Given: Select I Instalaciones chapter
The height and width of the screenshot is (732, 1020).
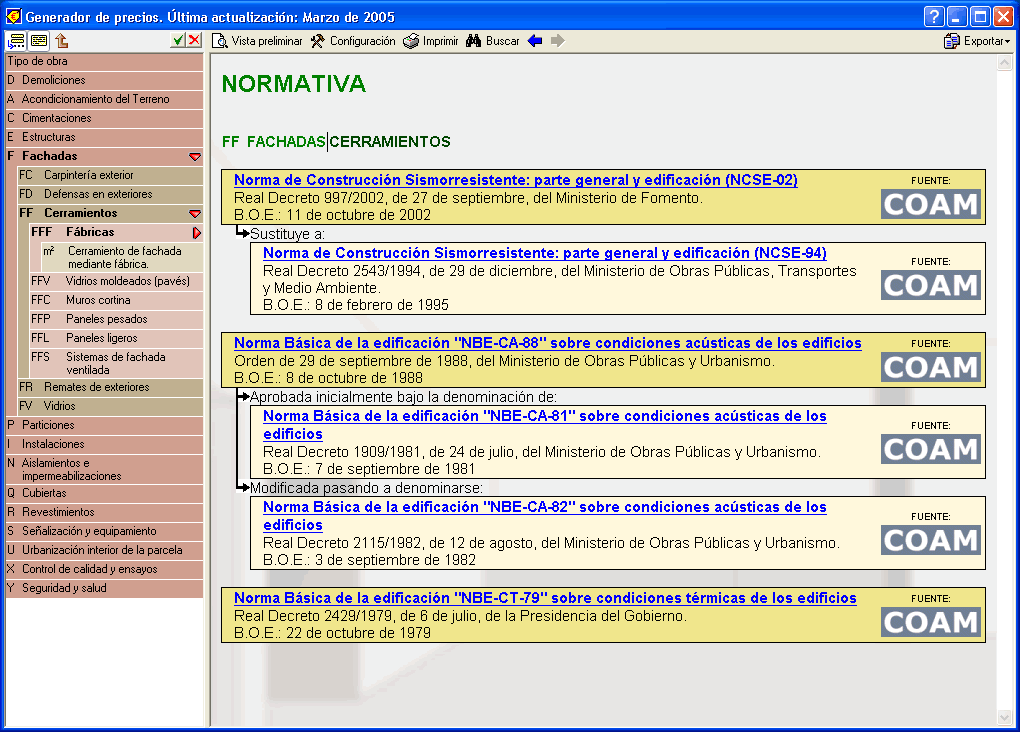Looking at the screenshot, I should click(x=104, y=444).
